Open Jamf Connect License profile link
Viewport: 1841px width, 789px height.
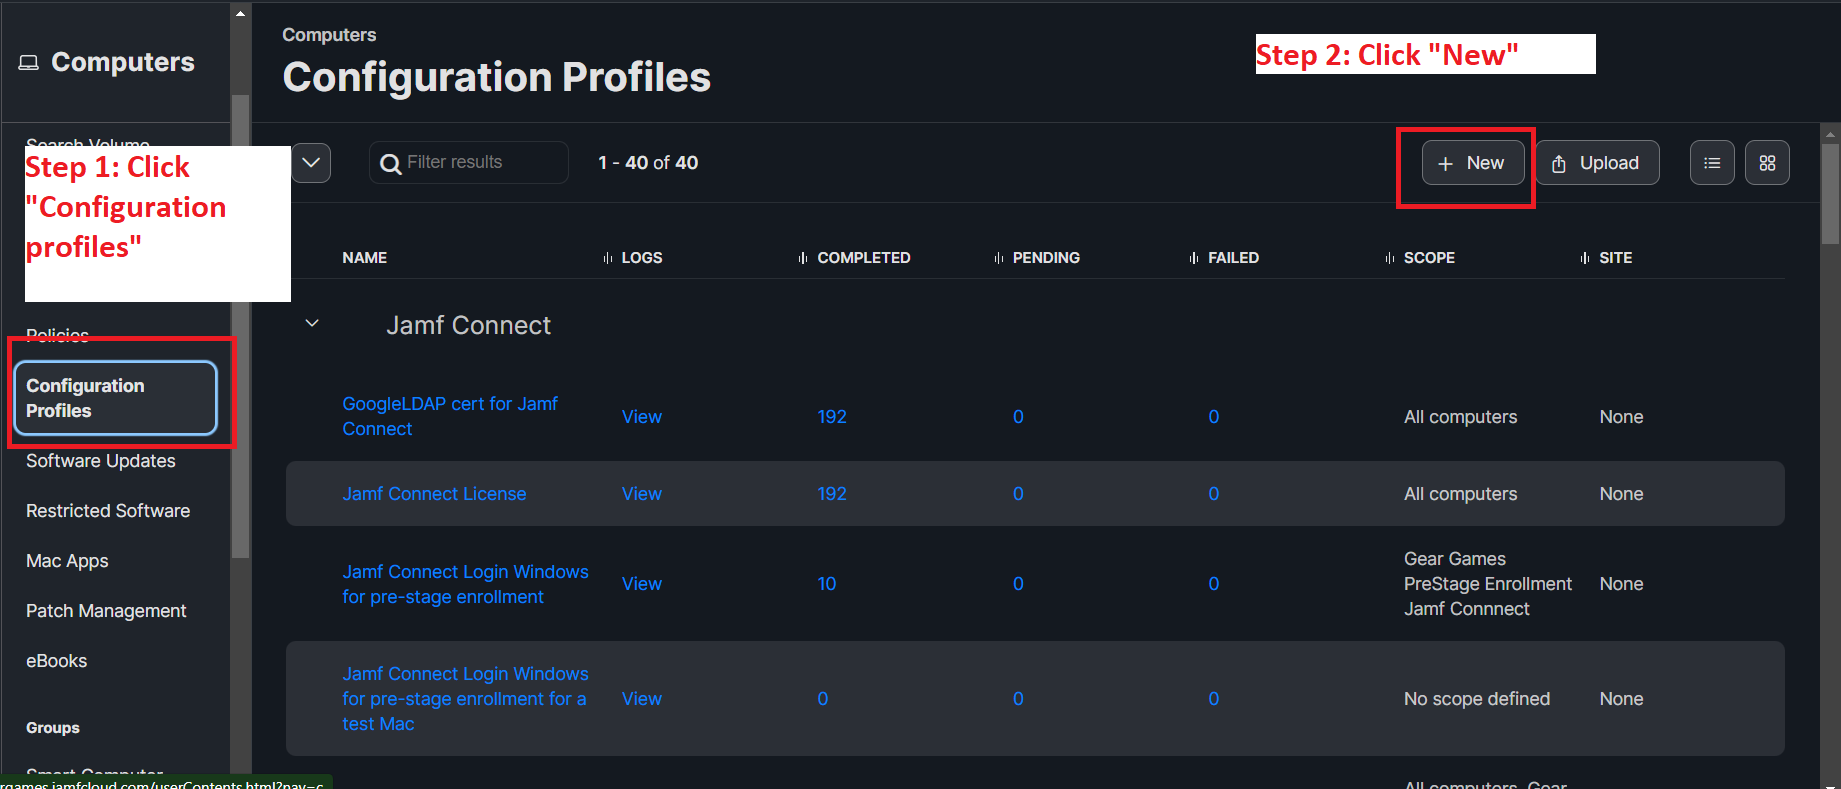434,494
